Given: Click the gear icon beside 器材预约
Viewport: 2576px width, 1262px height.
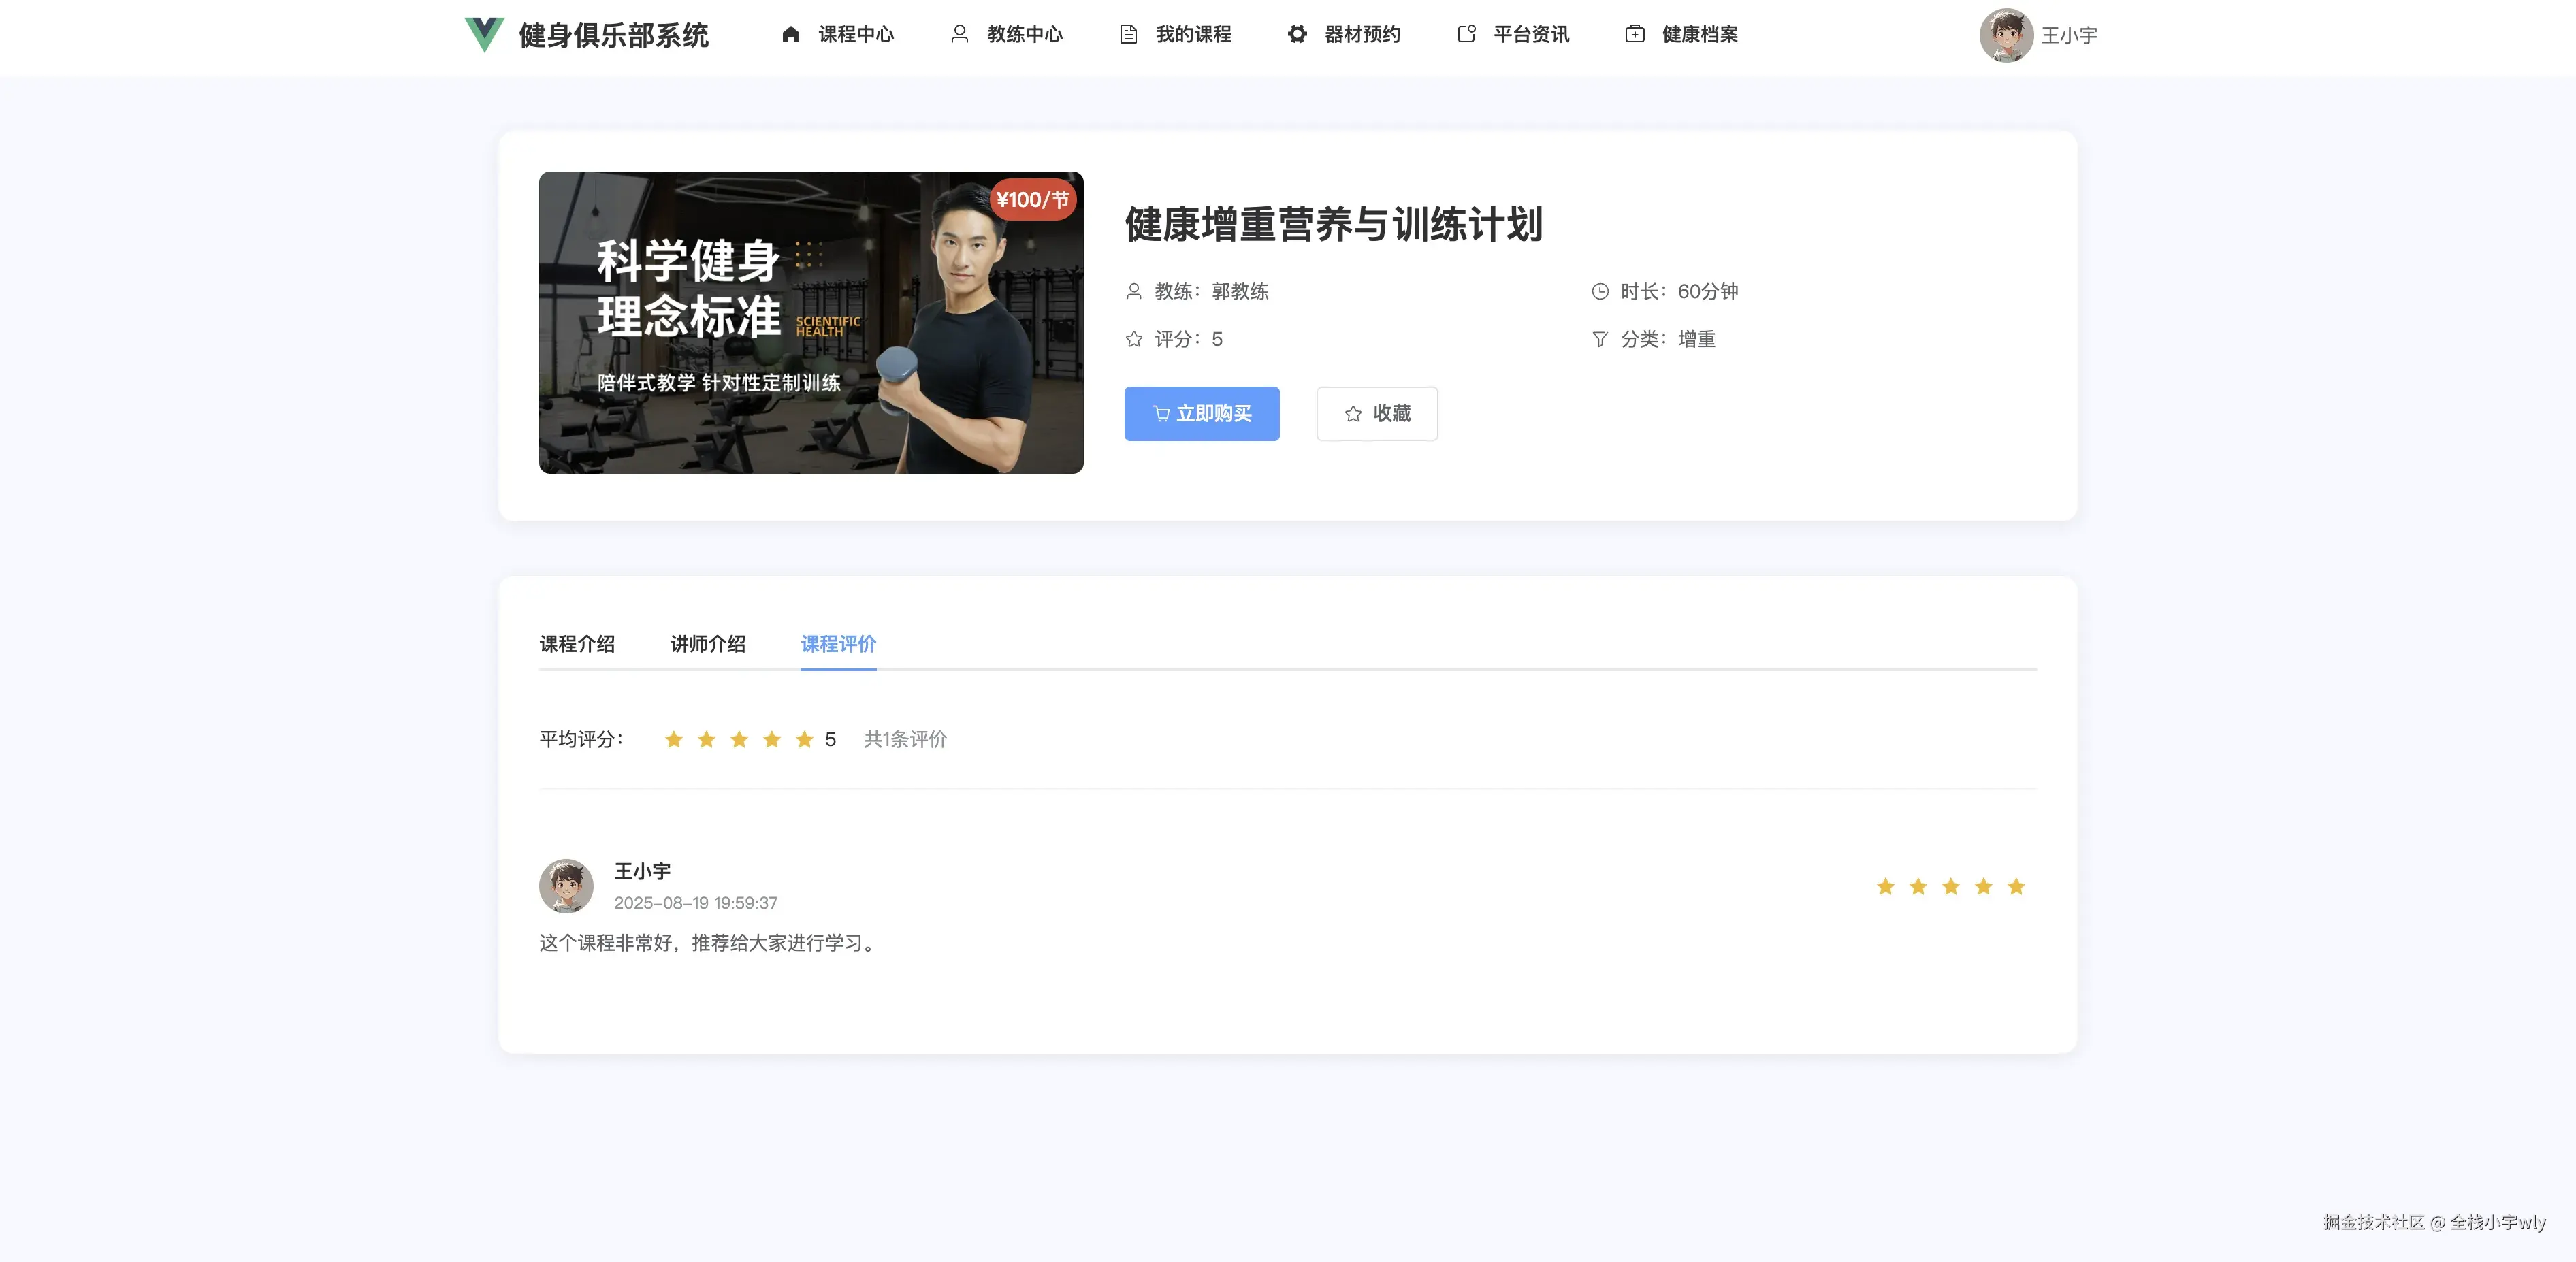Looking at the screenshot, I should pos(1297,34).
